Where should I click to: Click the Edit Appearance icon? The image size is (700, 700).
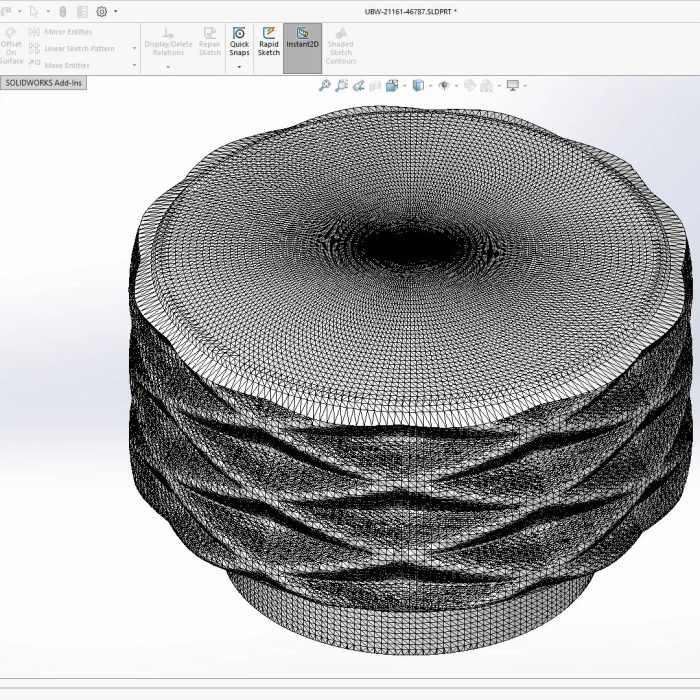[470, 85]
